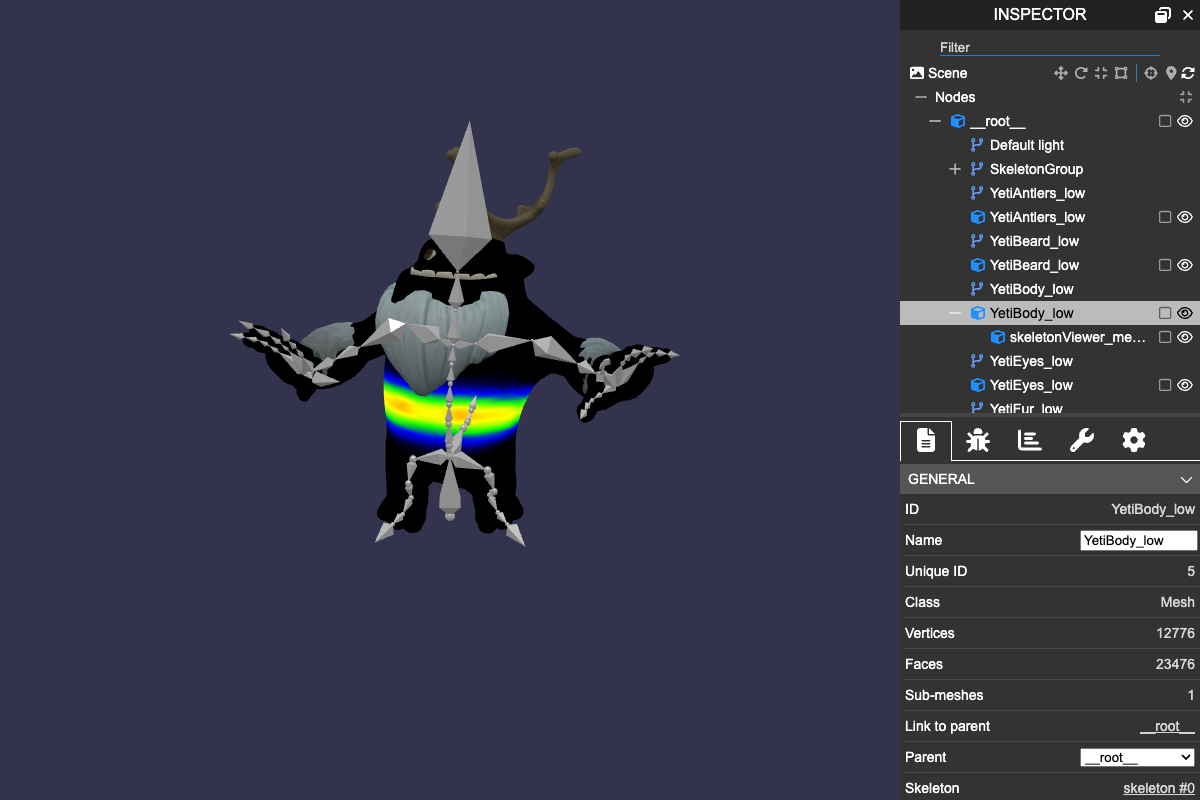1200x800 pixels.
Task: Open the Parent dropdown
Action: 1137,757
